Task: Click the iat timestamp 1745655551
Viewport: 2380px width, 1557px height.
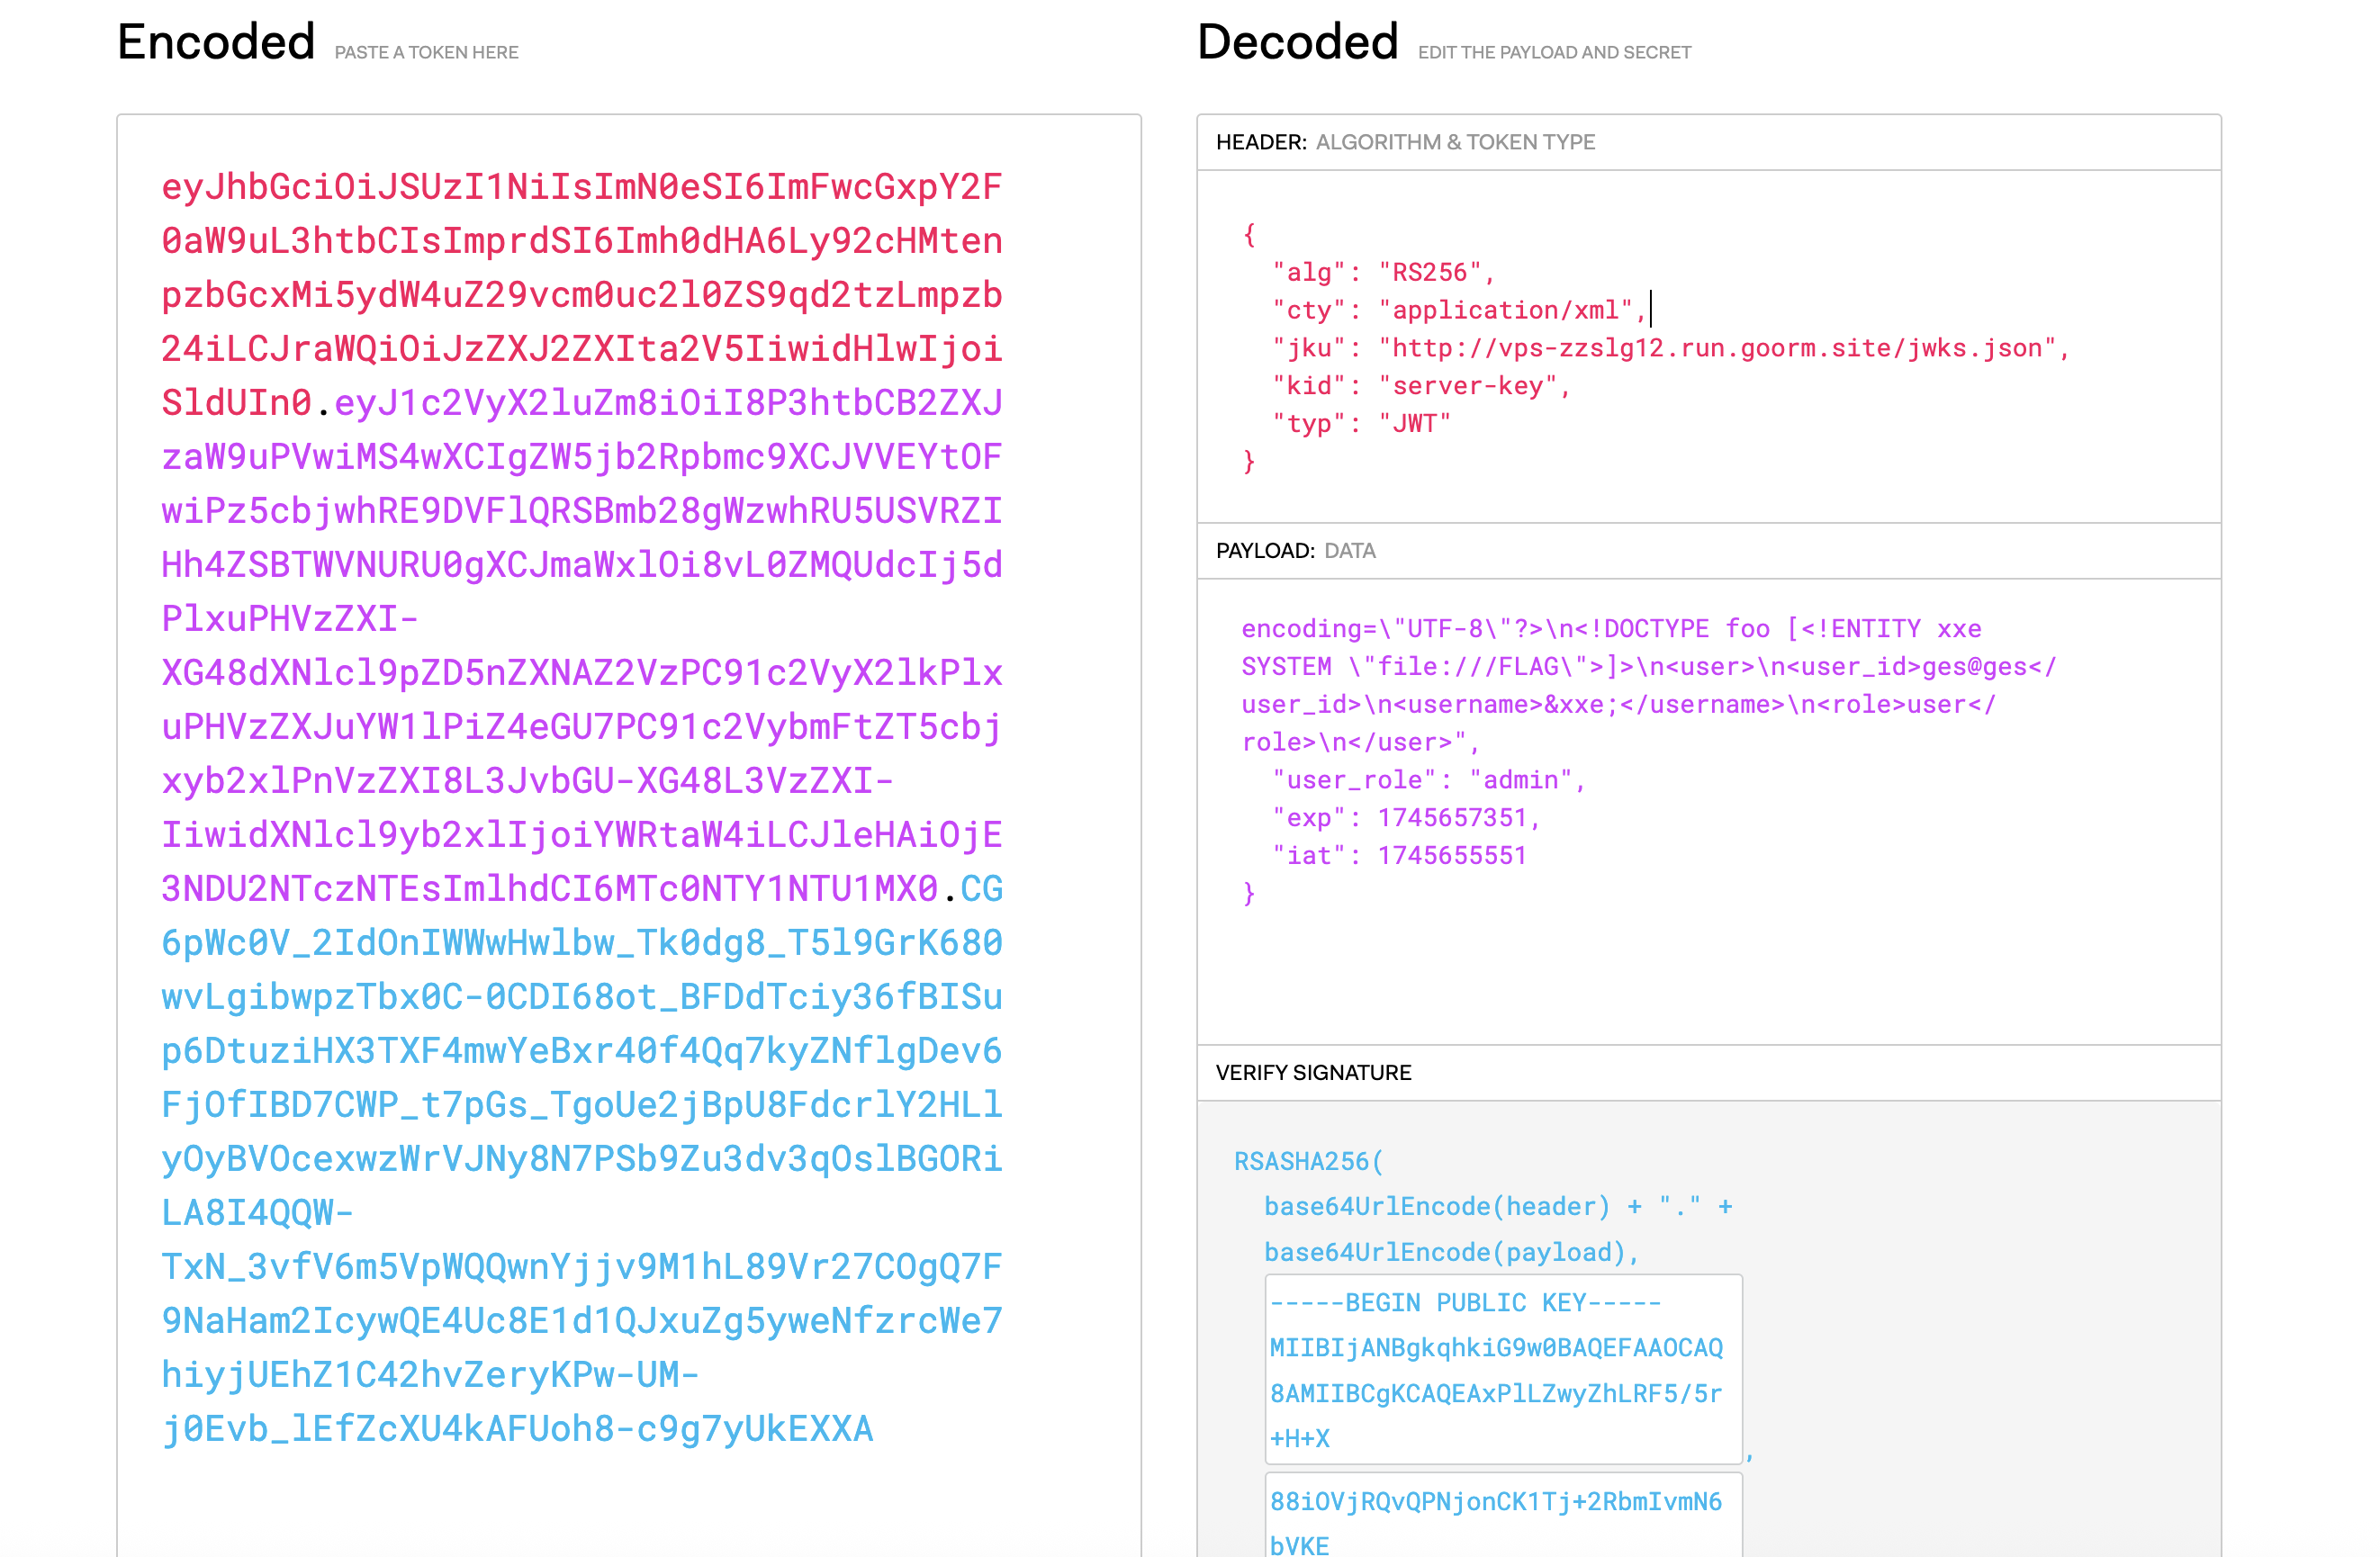Action: tap(1452, 856)
